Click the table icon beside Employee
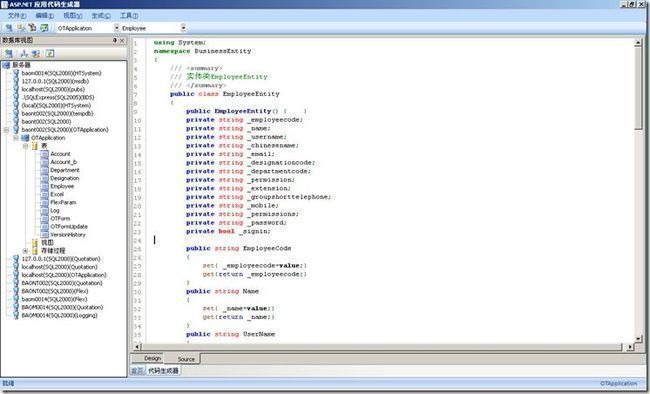The height and width of the screenshot is (394, 650). pos(44,186)
